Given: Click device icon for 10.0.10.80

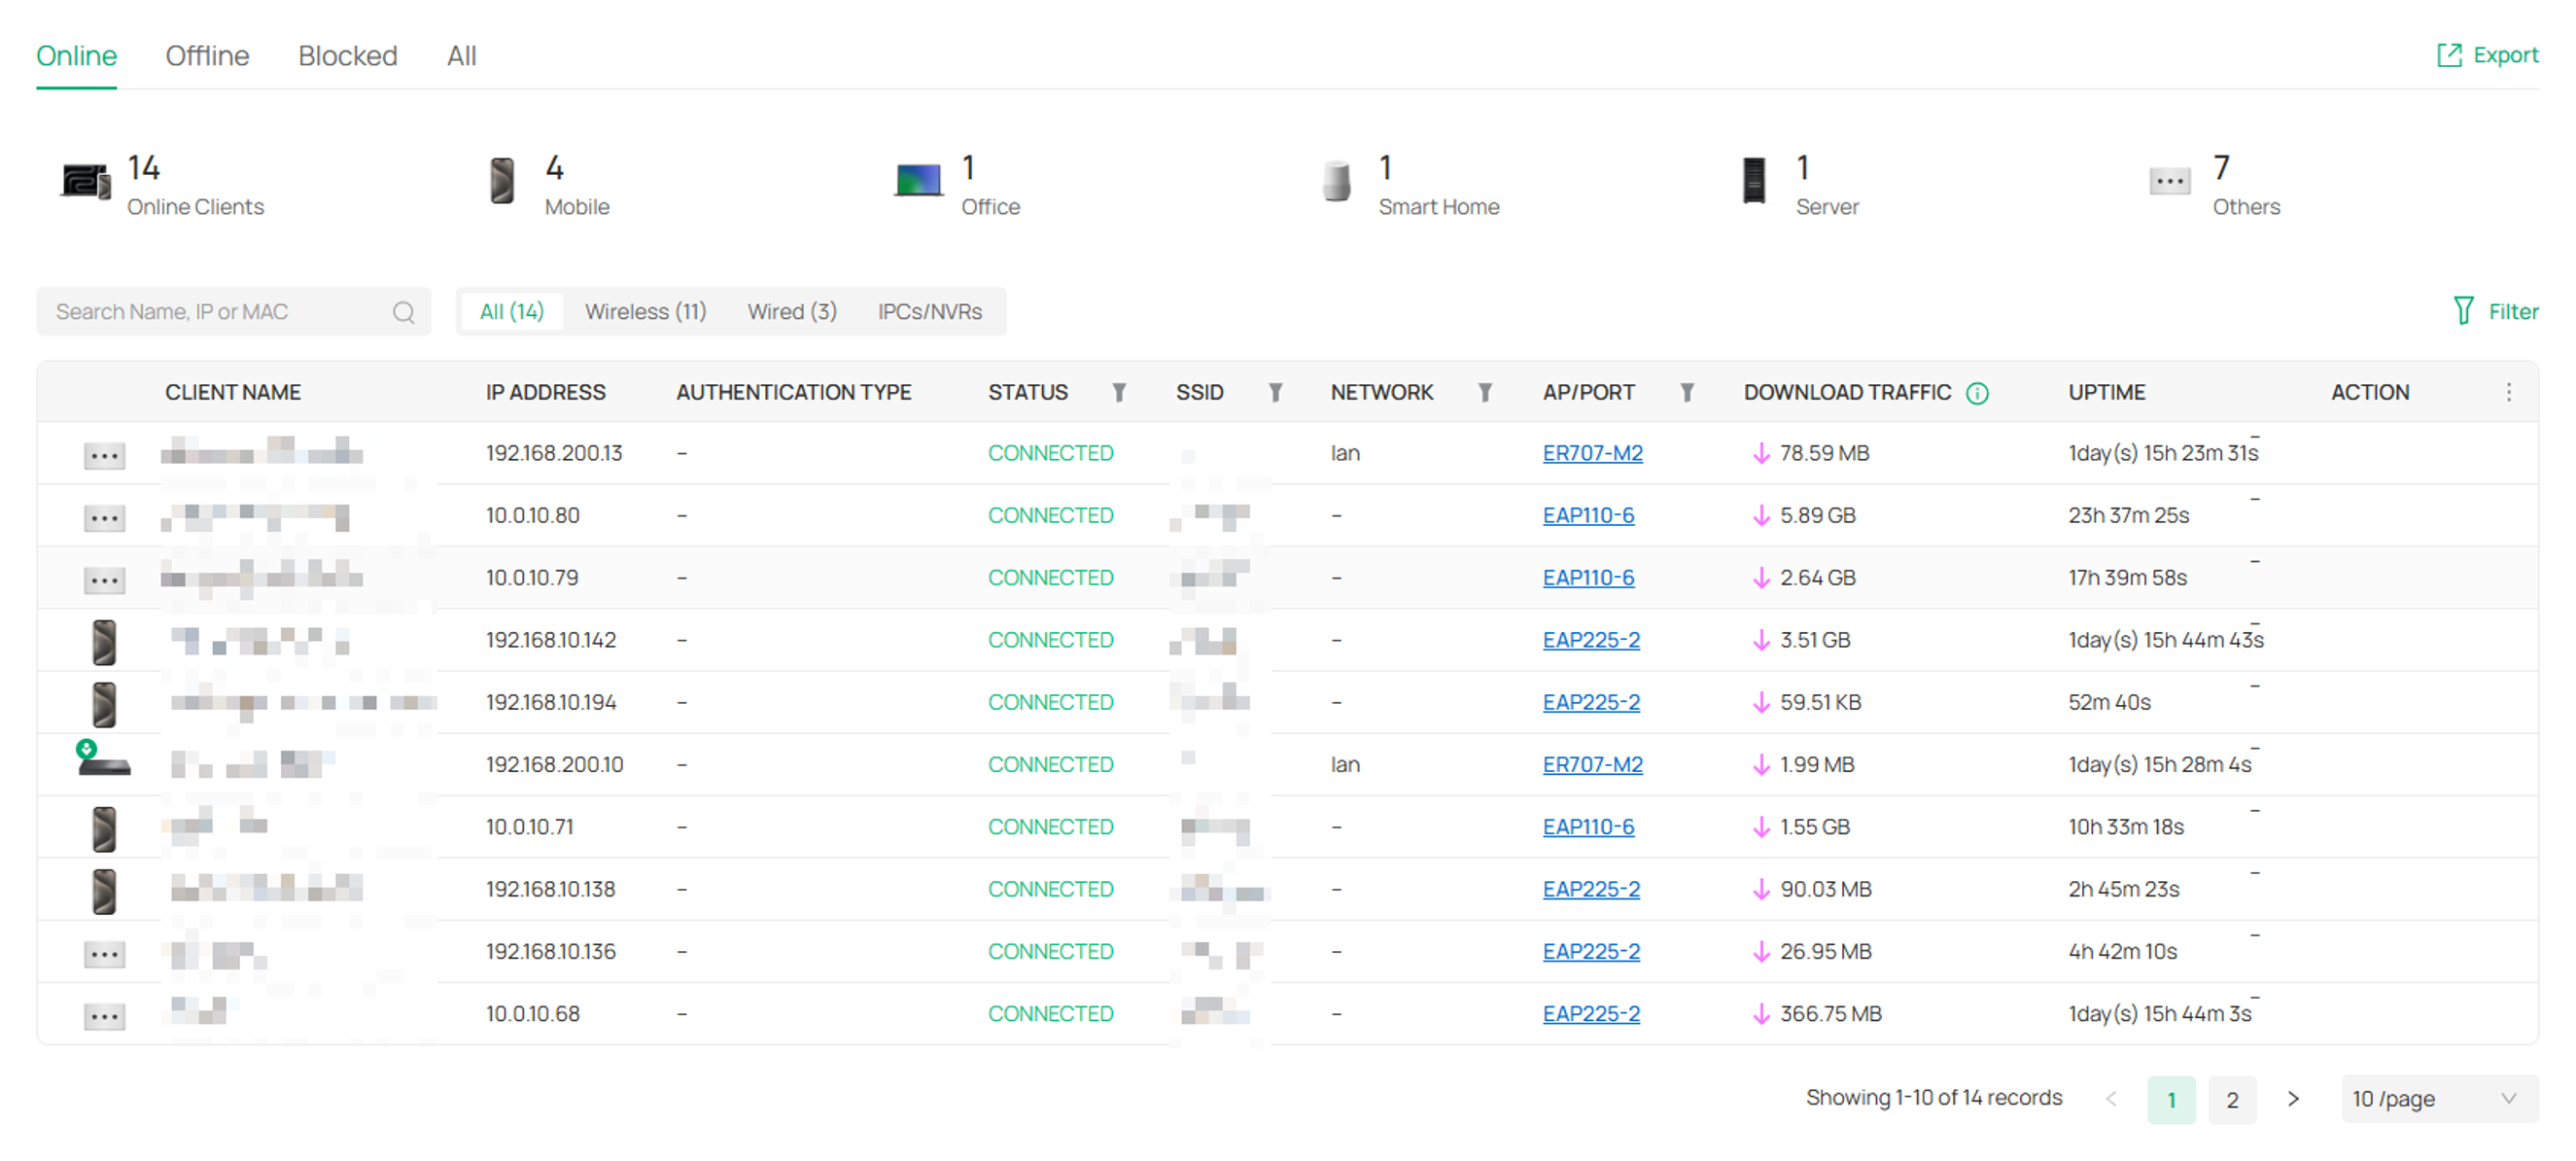Looking at the screenshot, I should click(x=104, y=518).
